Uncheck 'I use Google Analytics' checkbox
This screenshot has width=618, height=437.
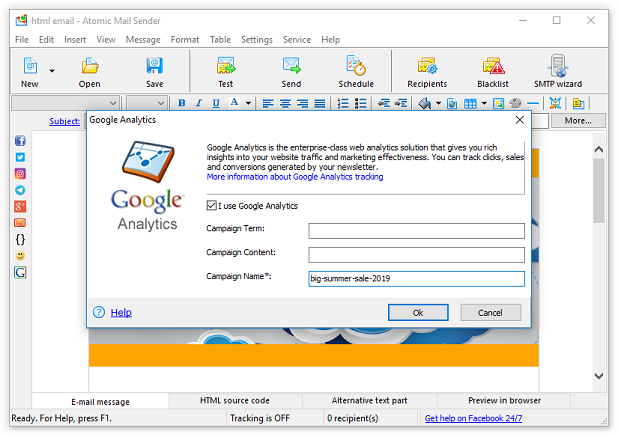point(211,206)
